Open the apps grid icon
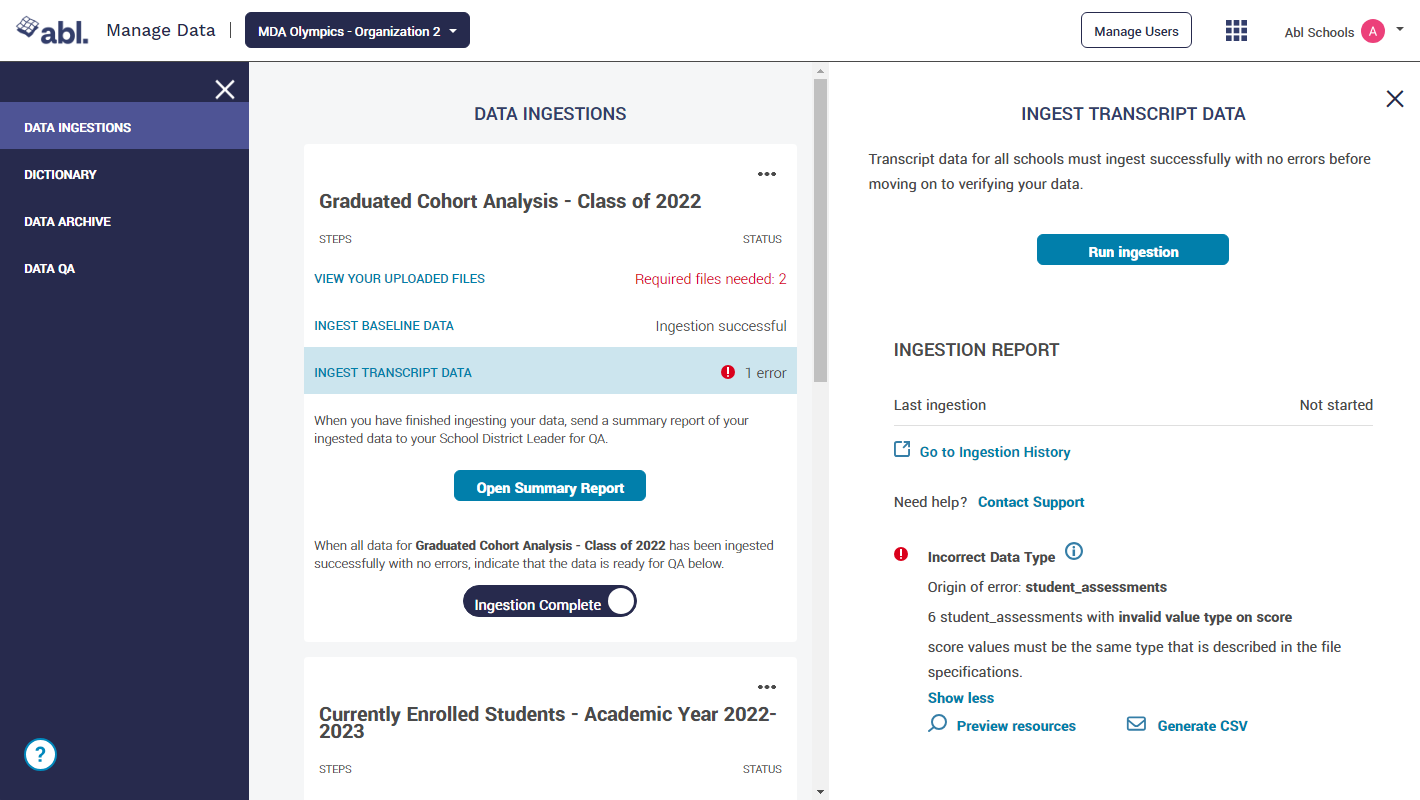 coord(1236,31)
